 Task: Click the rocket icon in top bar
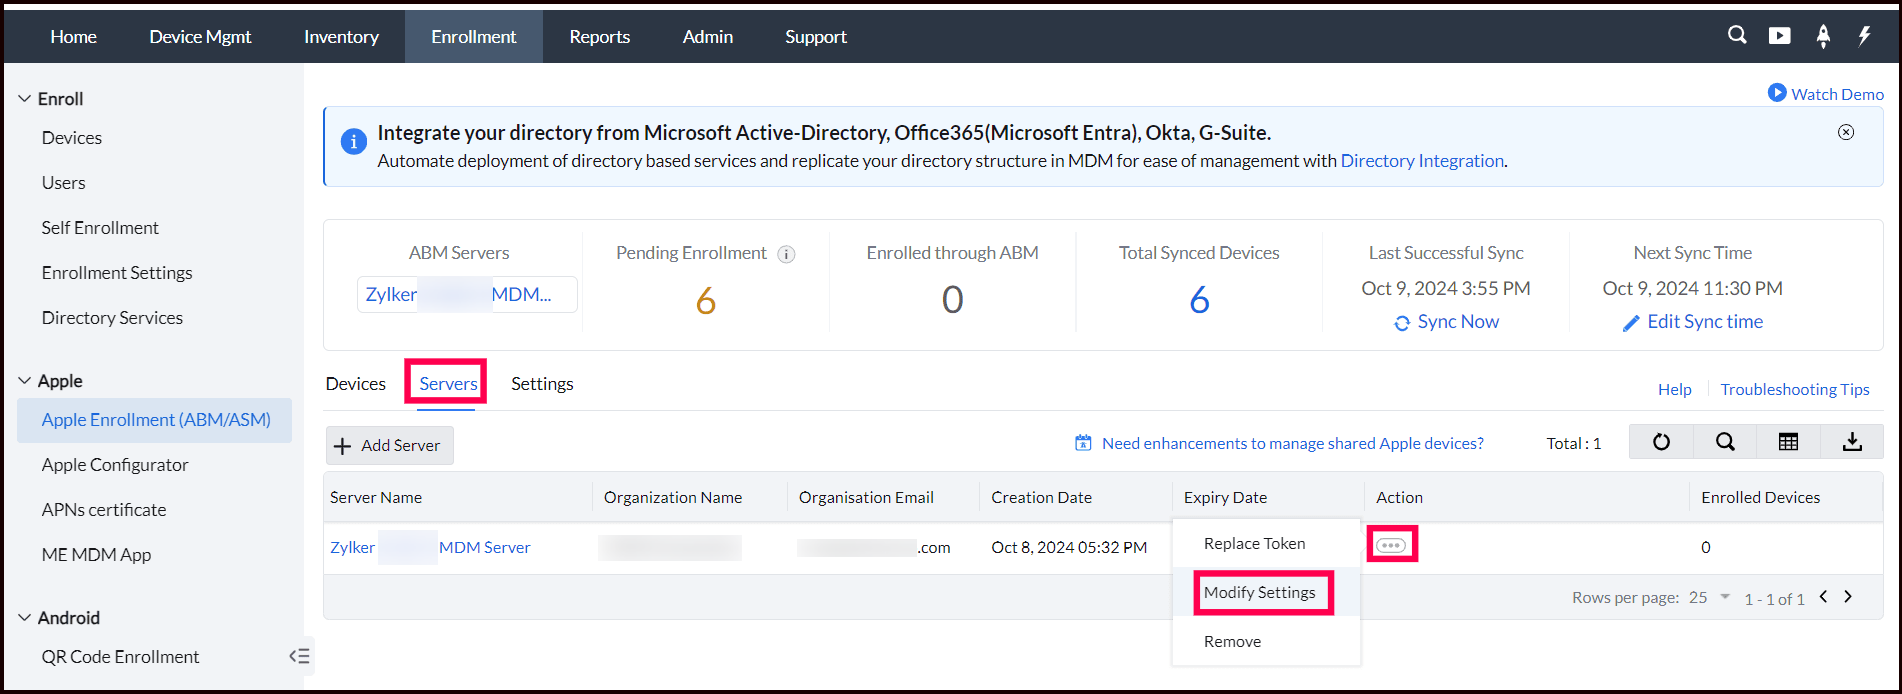pos(1823,36)
